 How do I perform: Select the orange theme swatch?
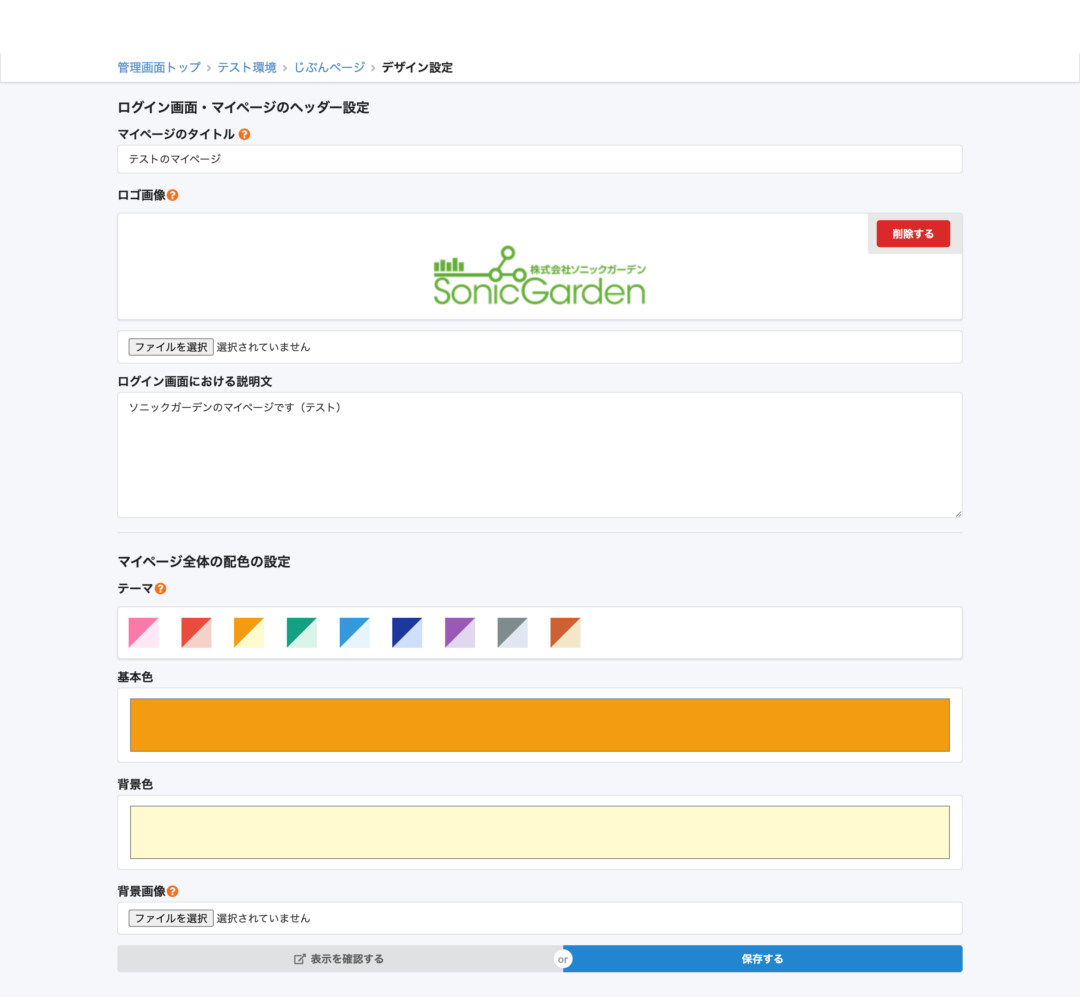tap(248, 632)
